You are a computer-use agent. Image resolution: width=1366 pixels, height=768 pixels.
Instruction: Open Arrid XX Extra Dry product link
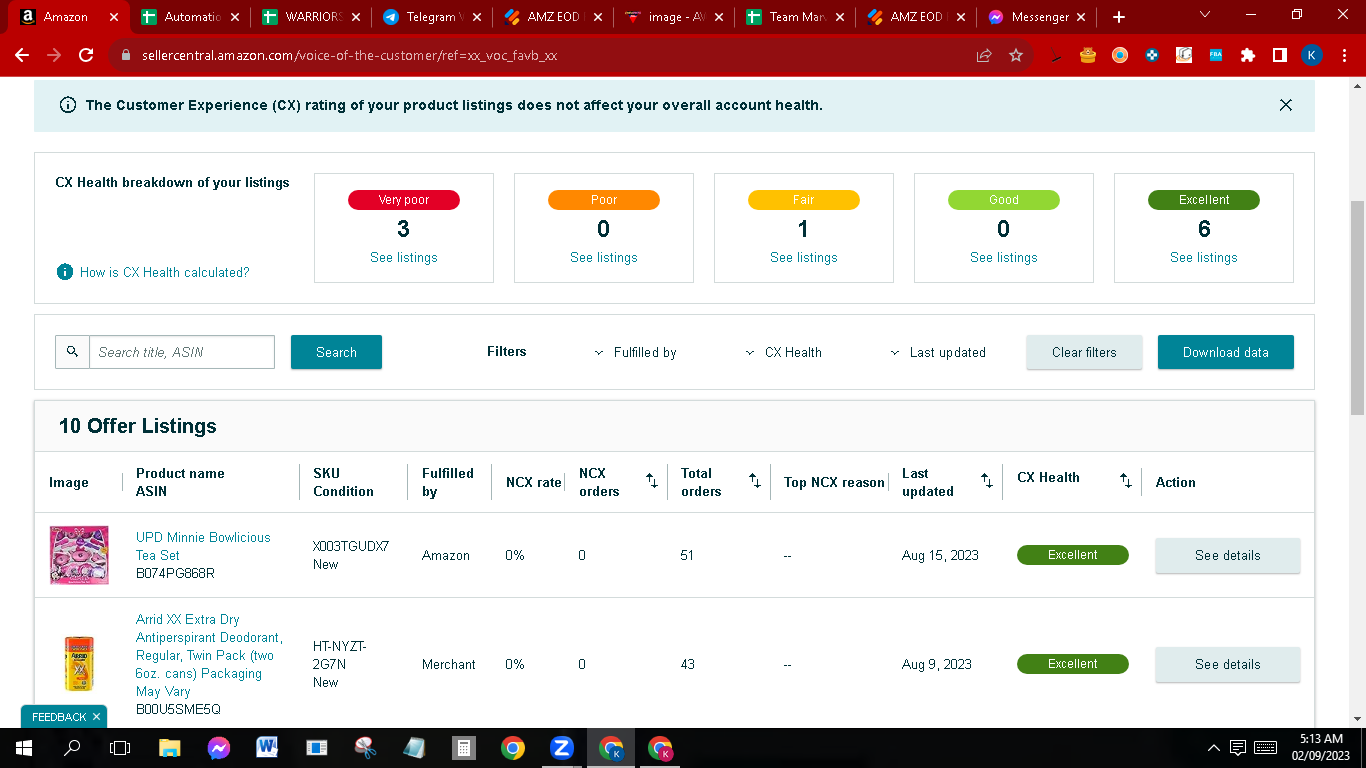[x=209, y=655]
